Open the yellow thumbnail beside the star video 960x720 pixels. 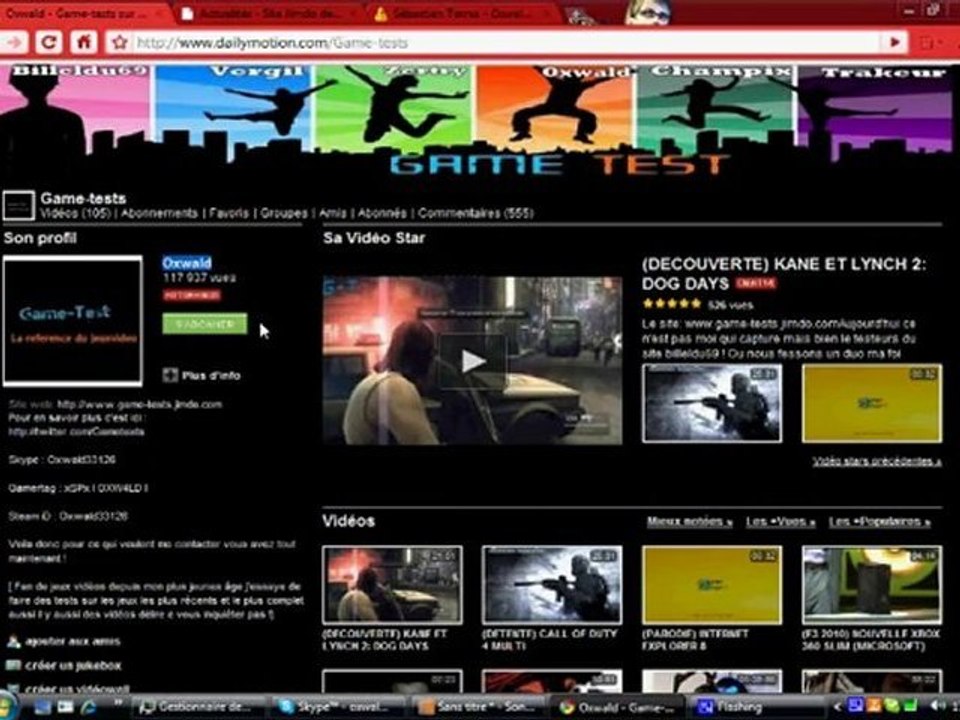click(872, 403)
